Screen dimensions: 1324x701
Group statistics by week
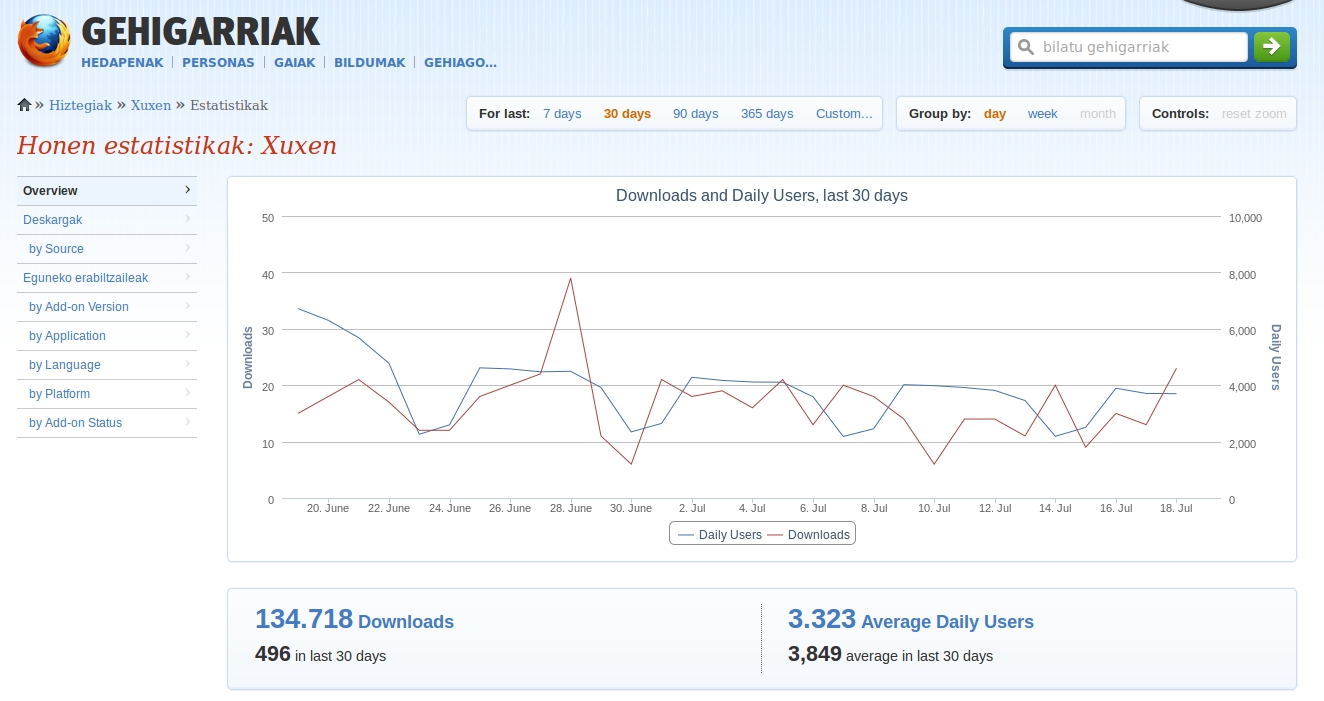pos(1042,114)
